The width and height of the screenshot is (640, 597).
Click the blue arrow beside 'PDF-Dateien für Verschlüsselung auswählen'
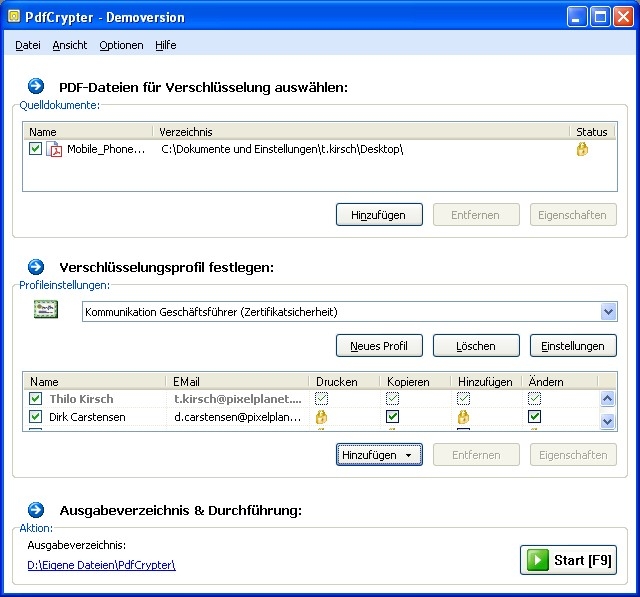(x=36, y=87)
